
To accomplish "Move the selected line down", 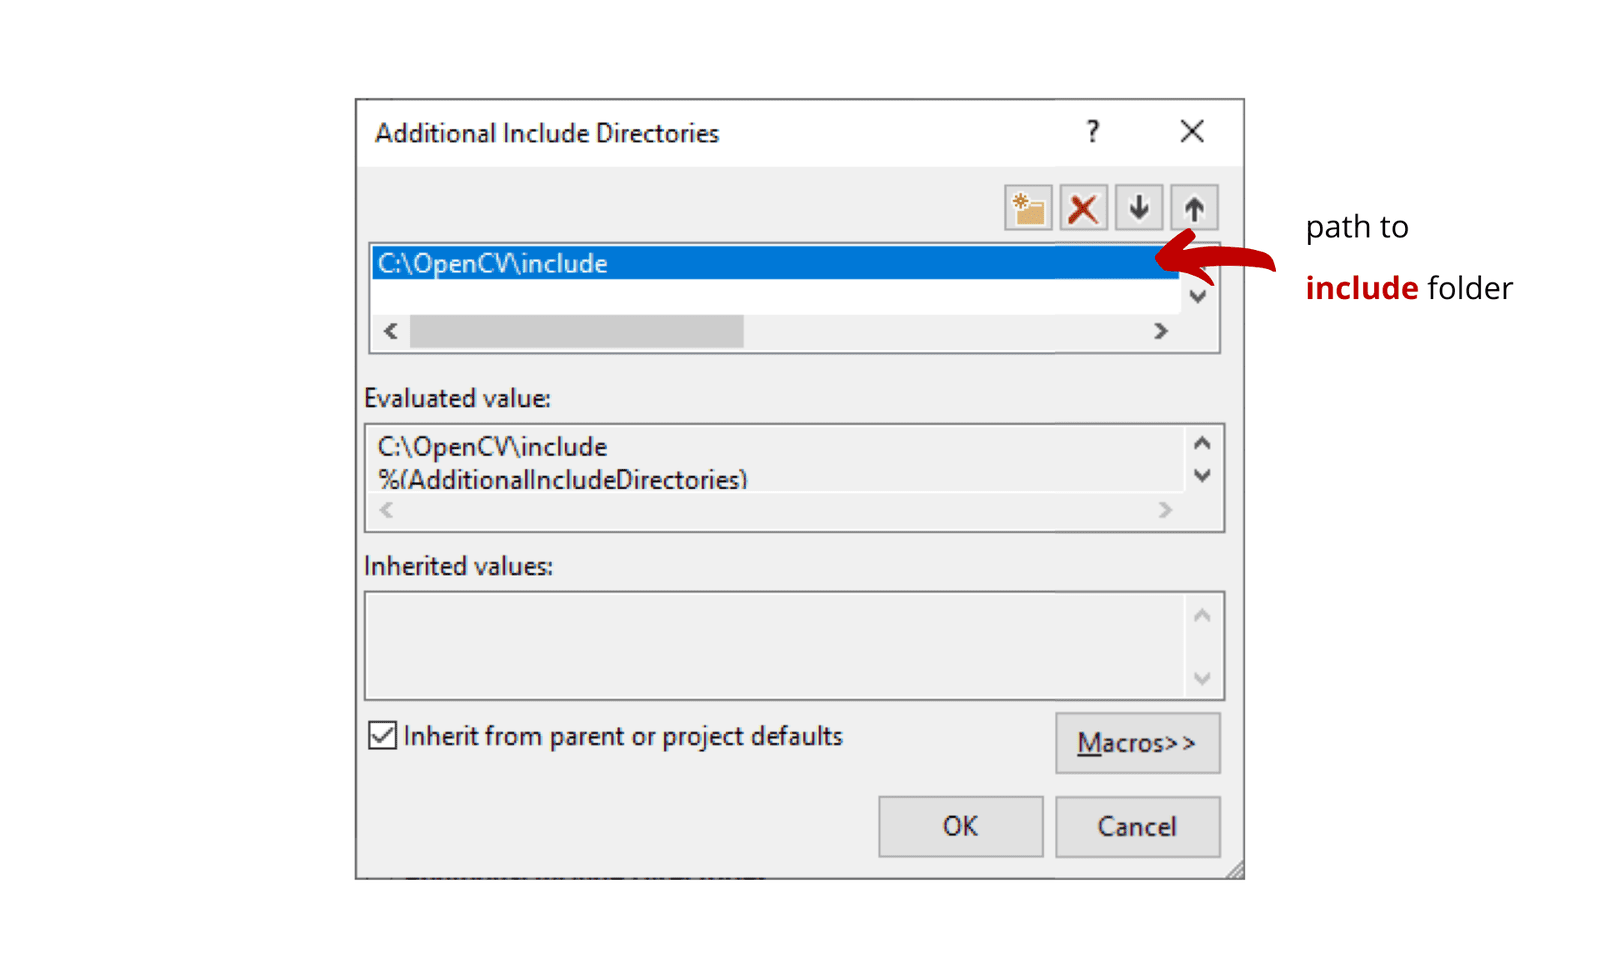I will click(1139, 208).
